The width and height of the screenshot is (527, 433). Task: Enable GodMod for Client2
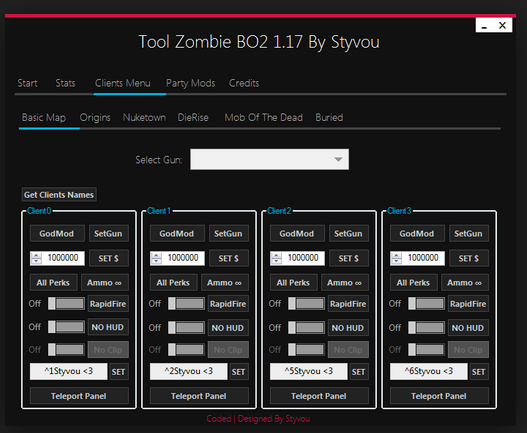click(297, 234)
